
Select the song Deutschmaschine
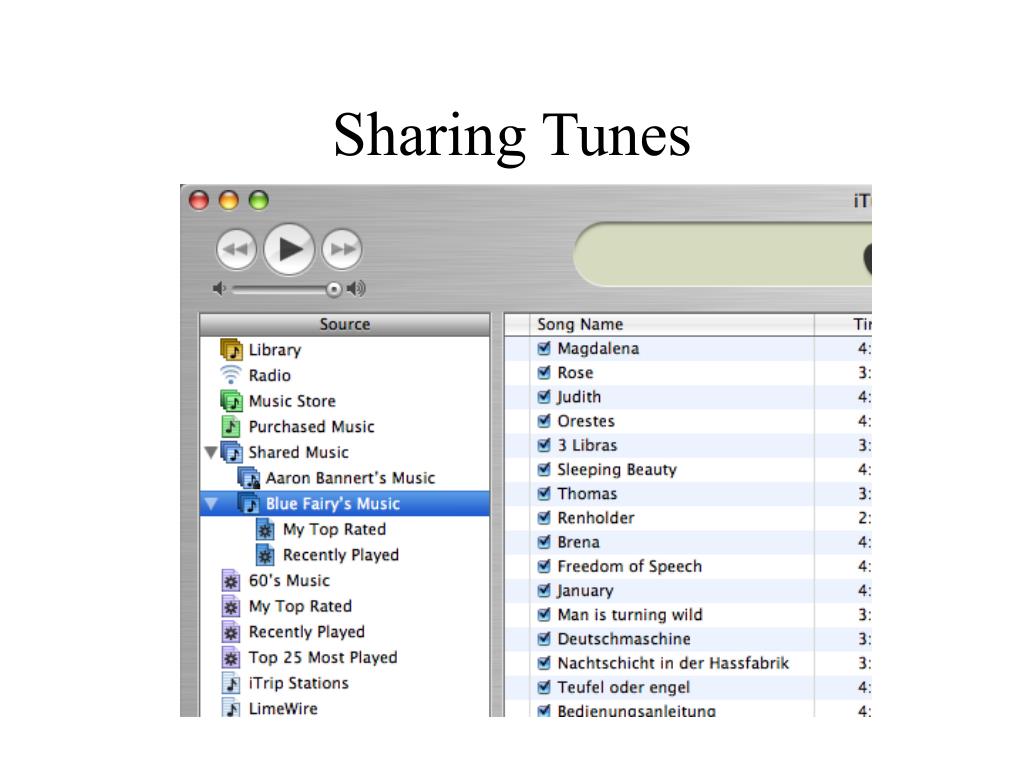(624, 639)
